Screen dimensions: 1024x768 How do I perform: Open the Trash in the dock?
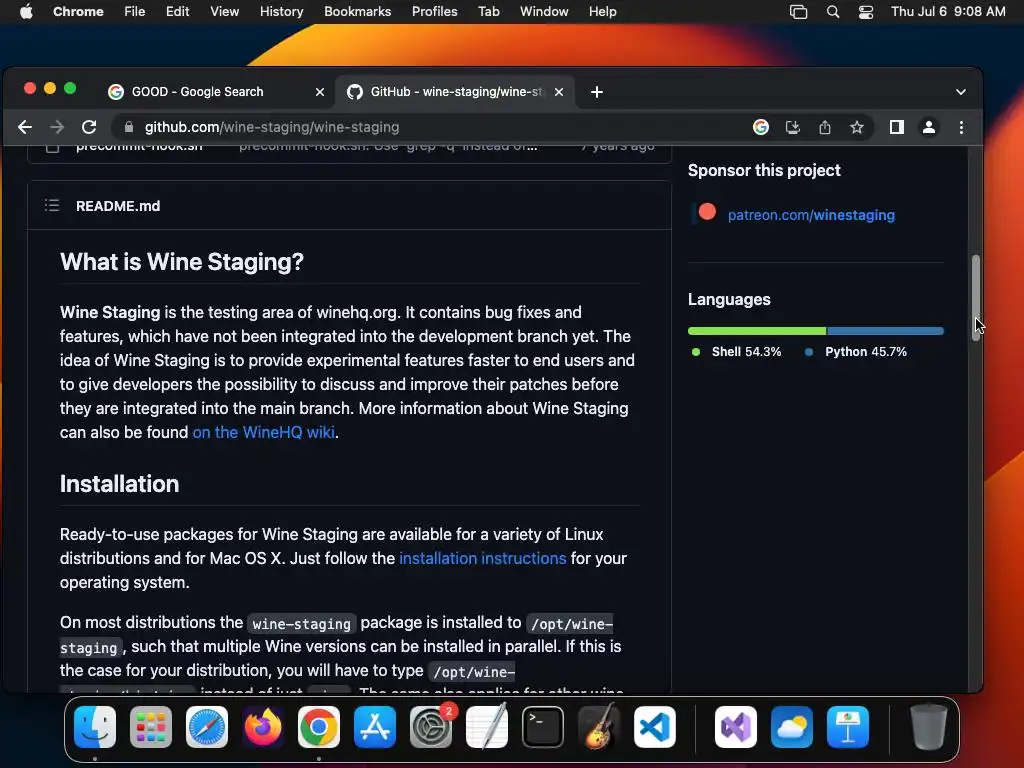[929, 727]
